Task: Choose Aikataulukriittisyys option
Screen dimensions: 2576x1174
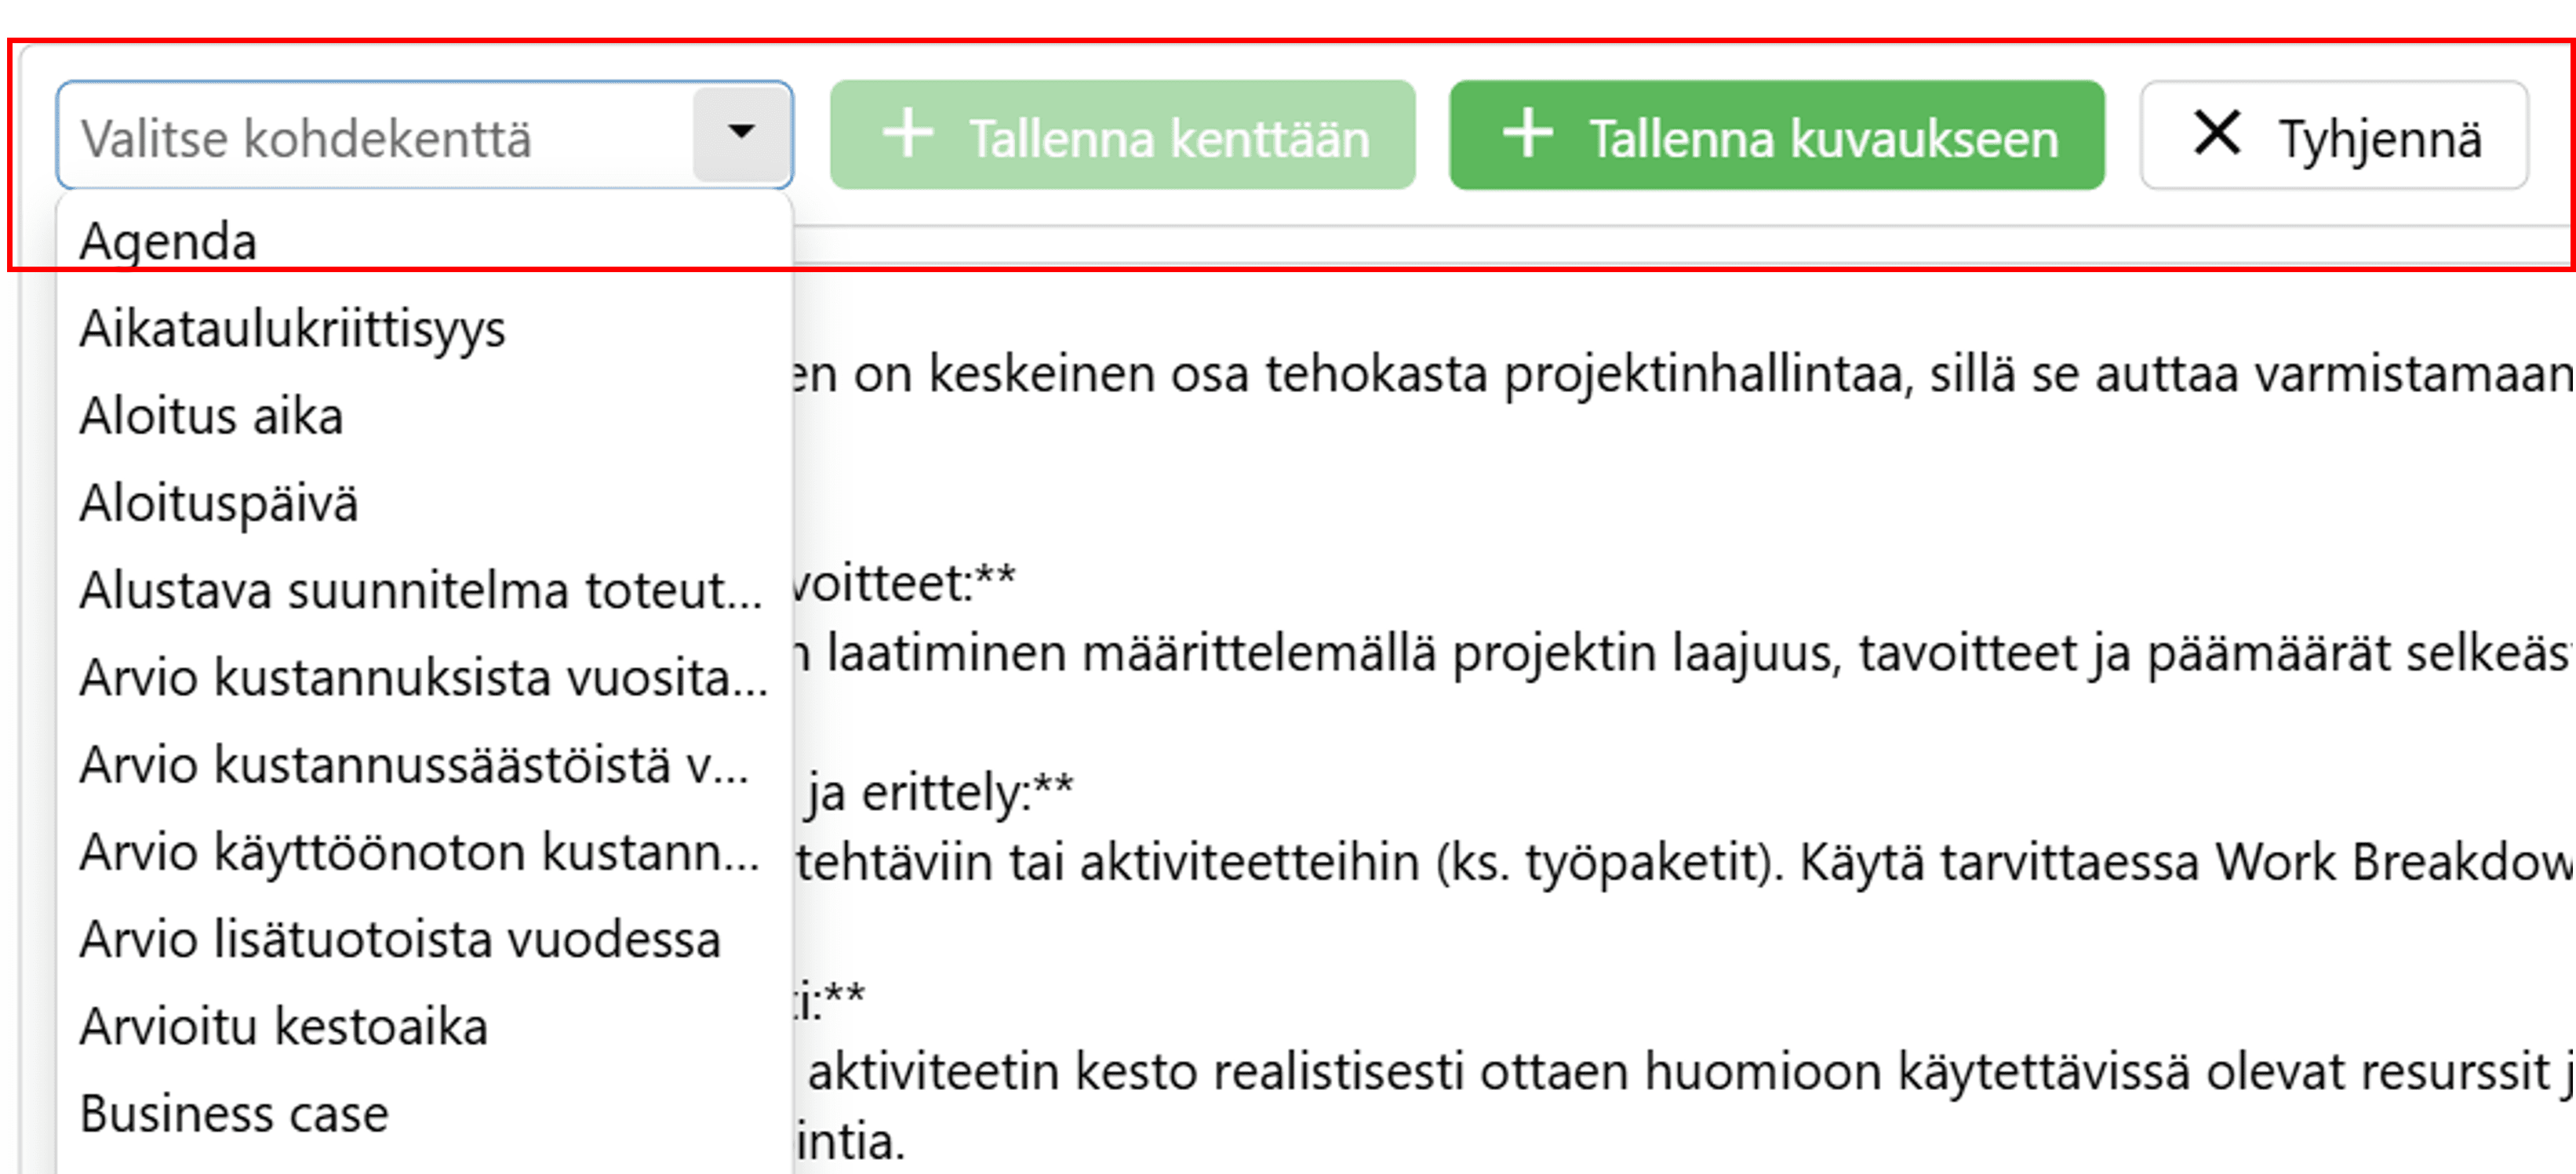Action: [x=292, y=328]
